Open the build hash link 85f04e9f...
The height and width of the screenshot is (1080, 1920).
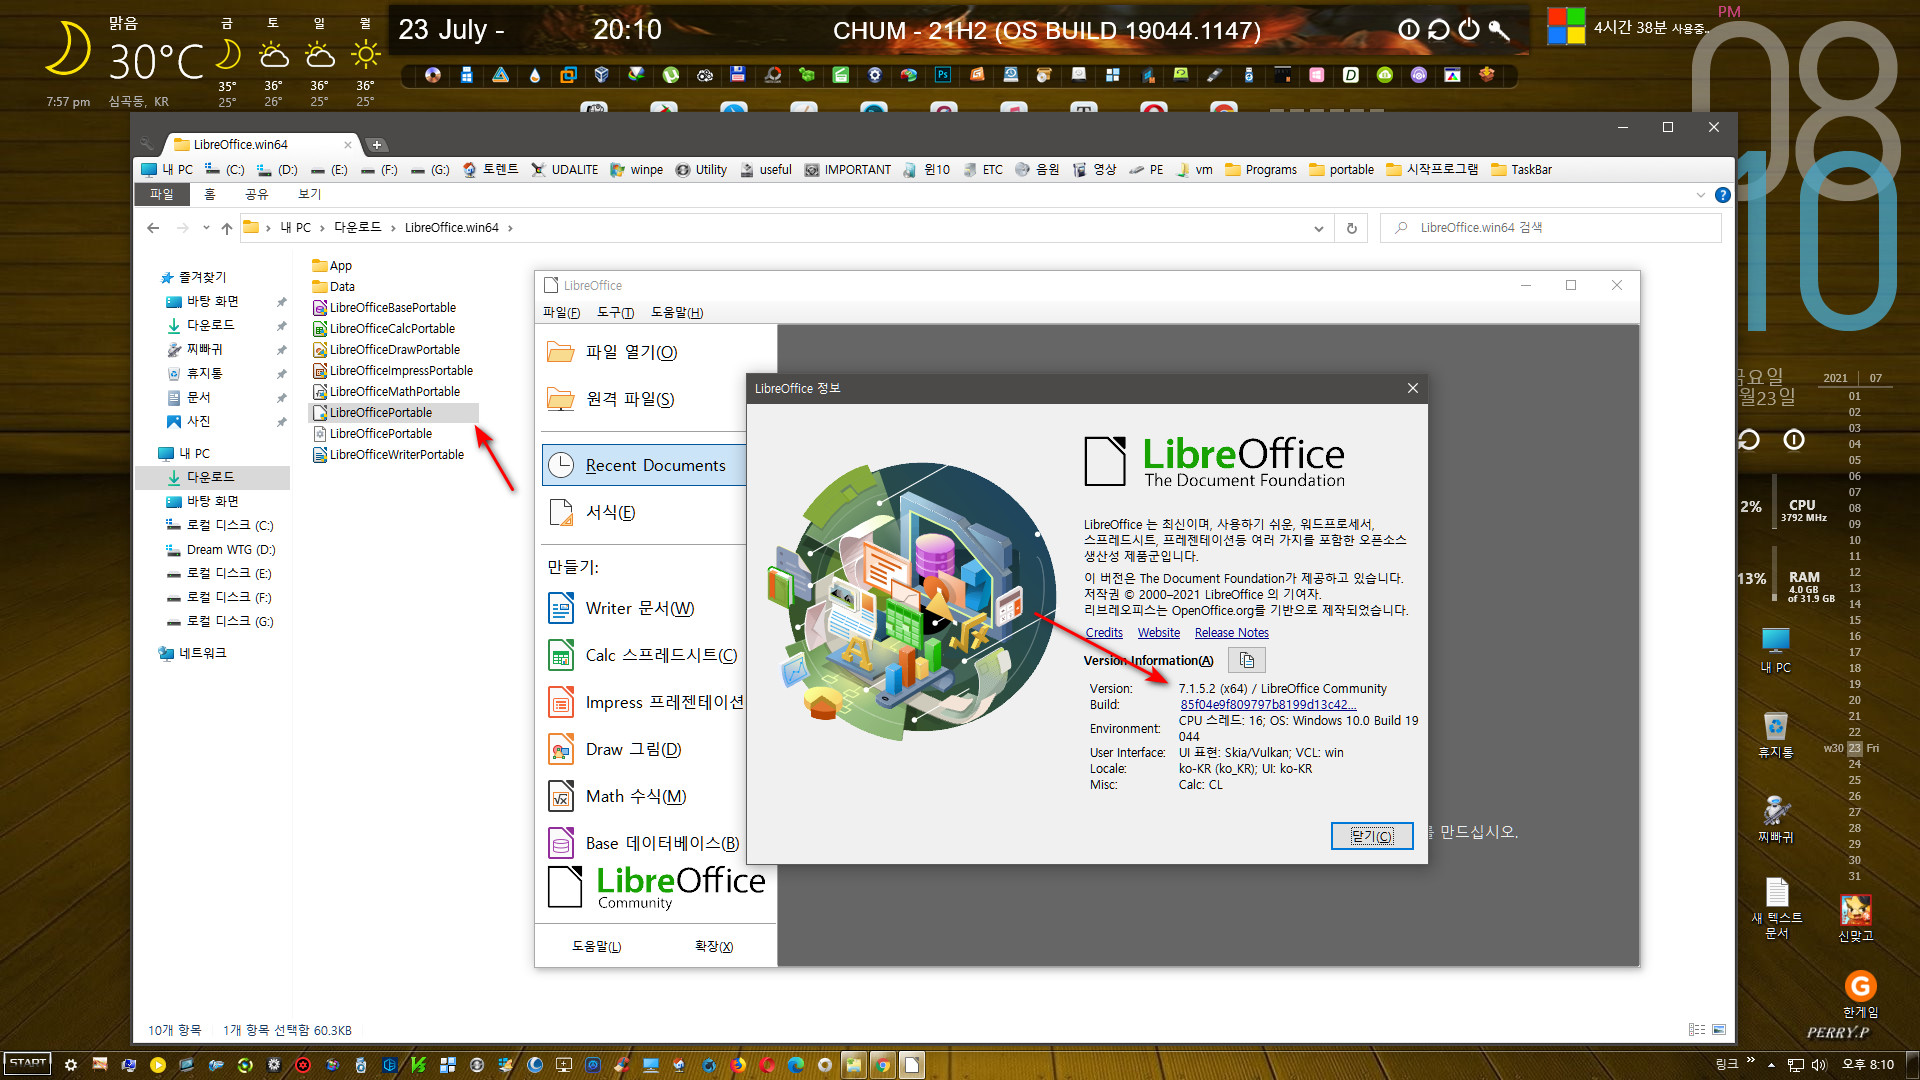(x=1268, y=704)
